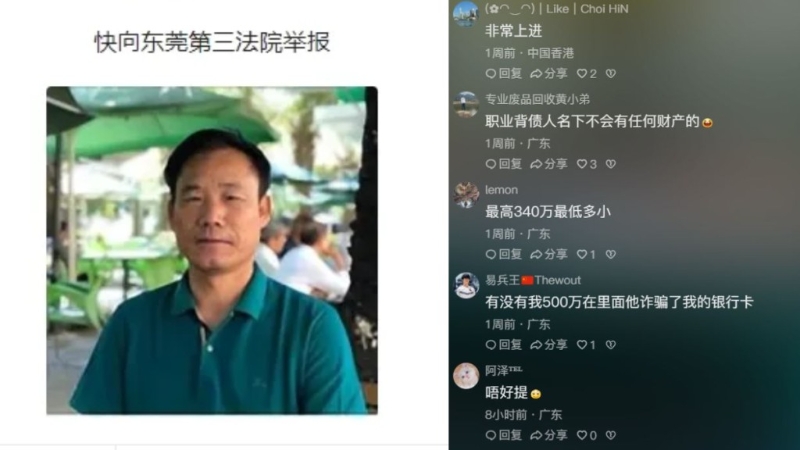Image resolution: width=800 pixels, height=450 pixels.
Task: Dislike the 非常上进 comment
Action: click(611, 73)
